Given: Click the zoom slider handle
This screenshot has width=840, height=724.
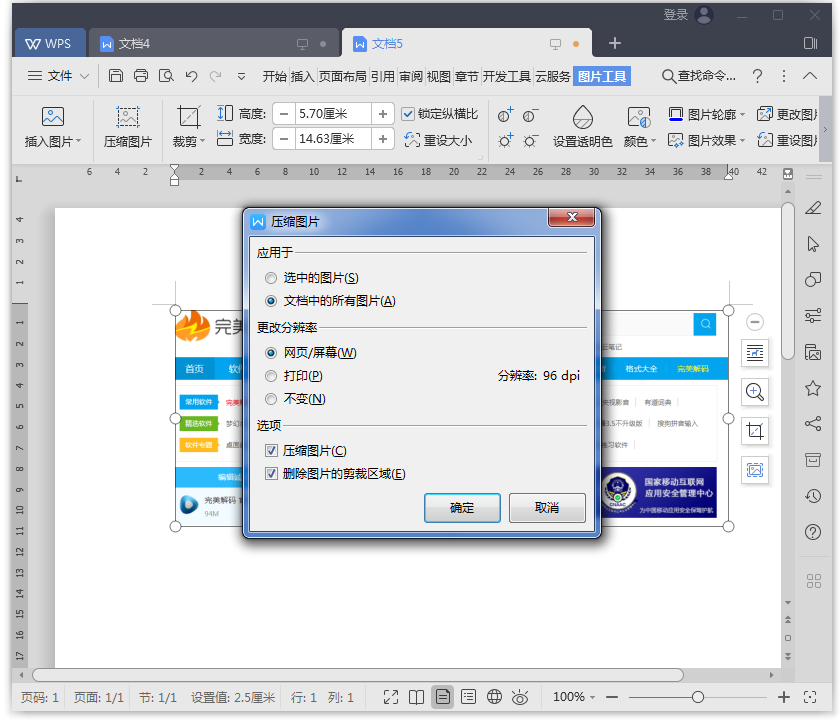Looking at the screenshot, I should [x=698, y=697].
